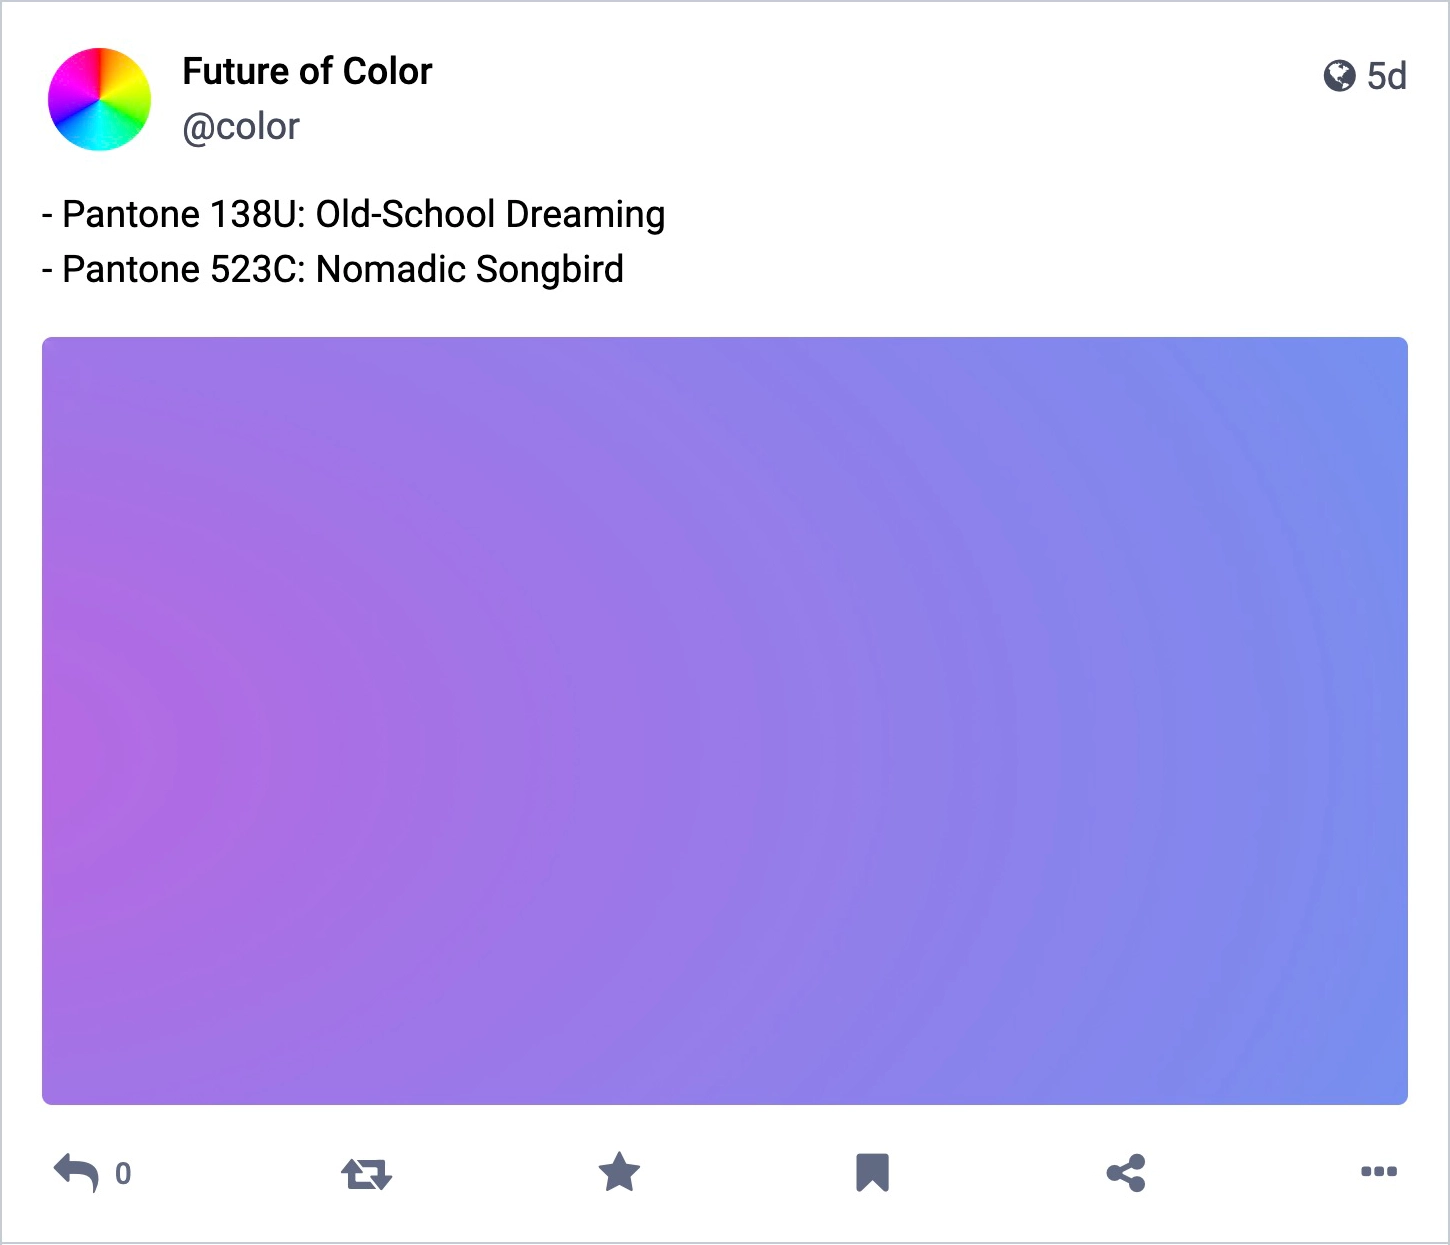Open the share icon options
1450x1245 pixels.
pyautogui.click(x=1126, y=1173)
